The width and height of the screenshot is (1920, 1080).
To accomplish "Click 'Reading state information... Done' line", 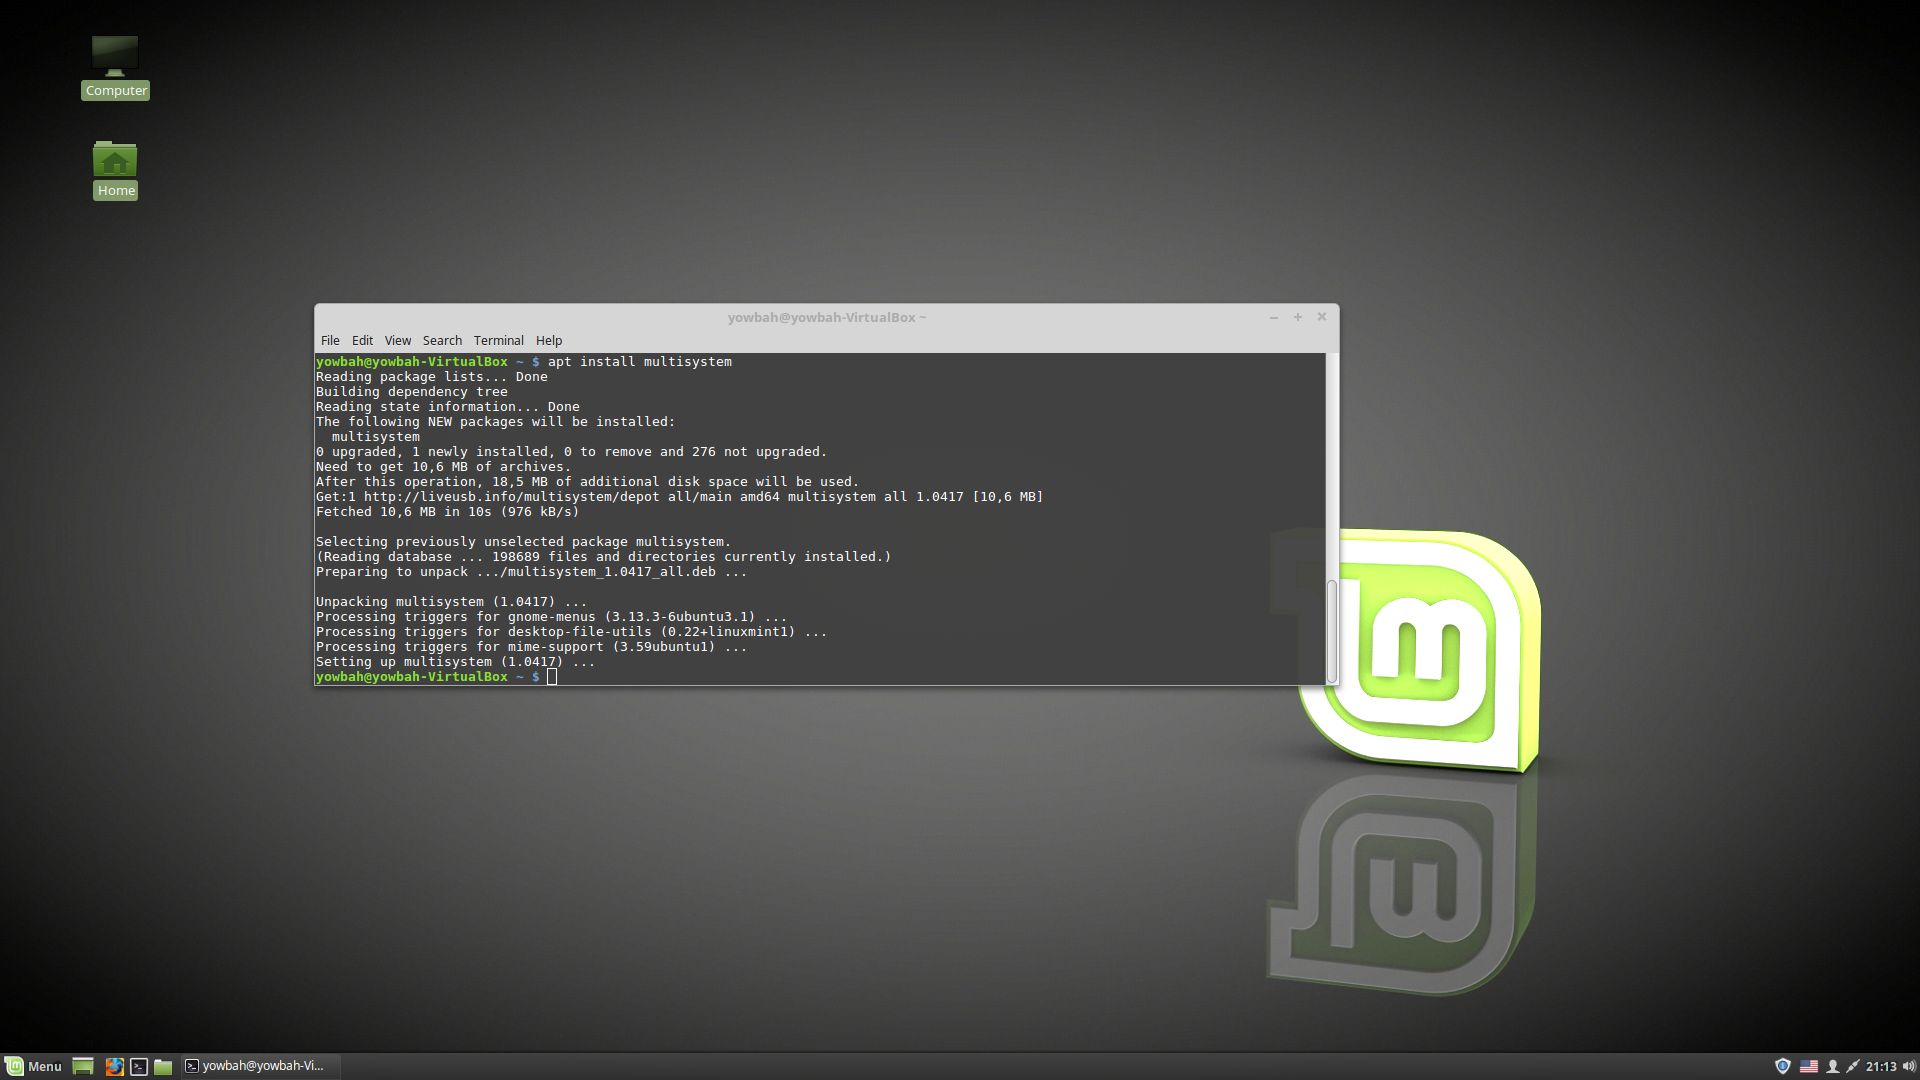I will [447, 407].
